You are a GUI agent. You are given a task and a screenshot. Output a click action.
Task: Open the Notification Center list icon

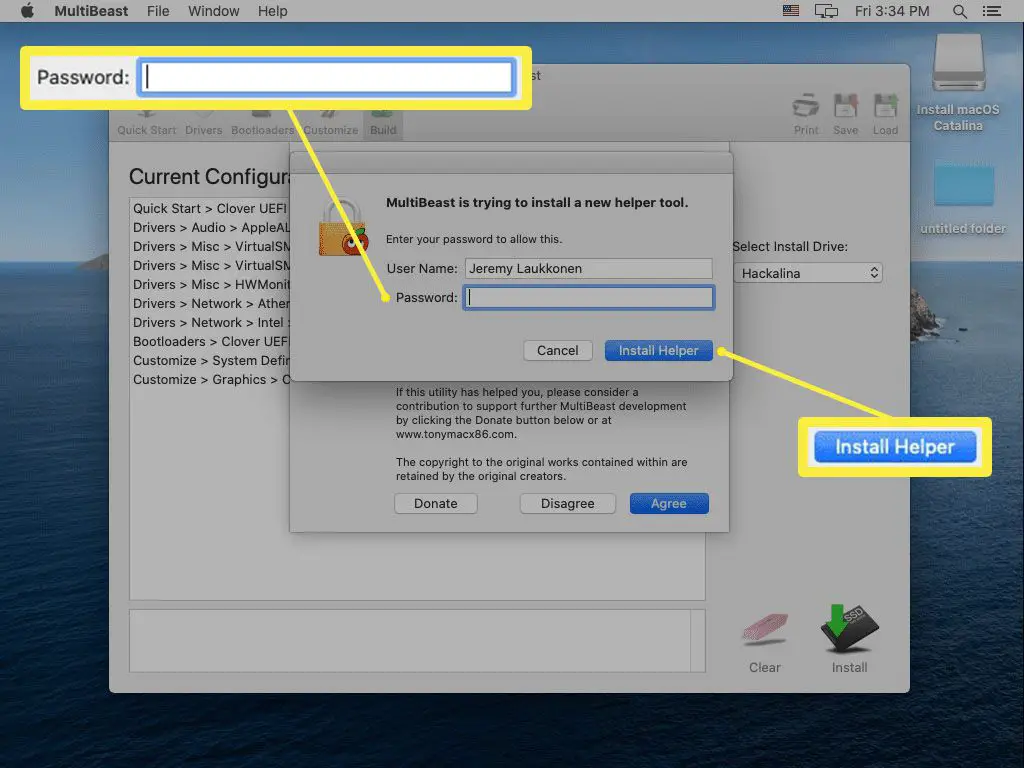(991, 11)
